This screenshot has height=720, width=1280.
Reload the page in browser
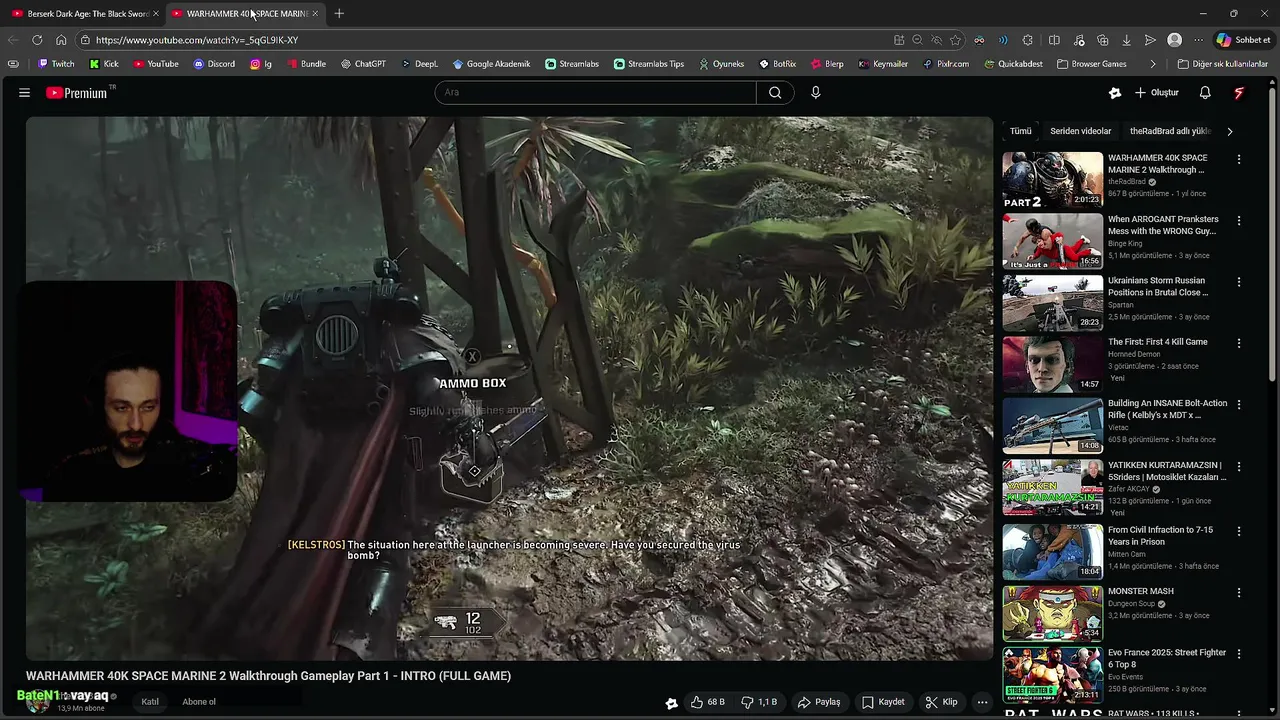[37, 40]
